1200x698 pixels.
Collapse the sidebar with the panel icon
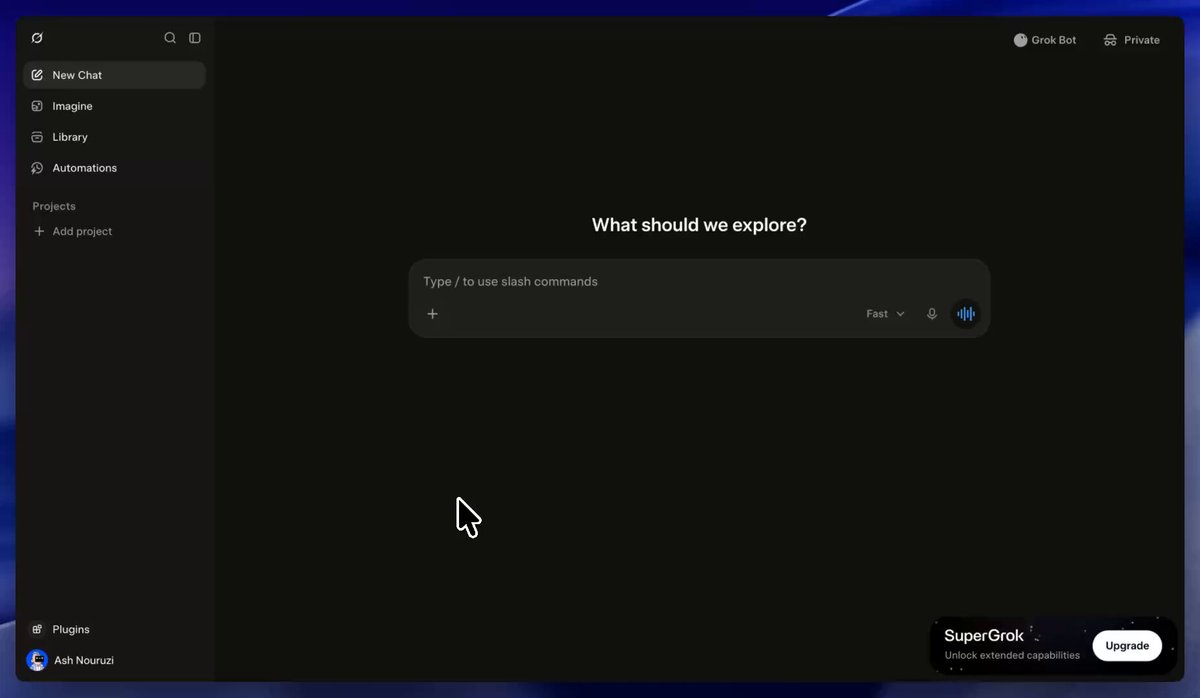coord(195,38)
